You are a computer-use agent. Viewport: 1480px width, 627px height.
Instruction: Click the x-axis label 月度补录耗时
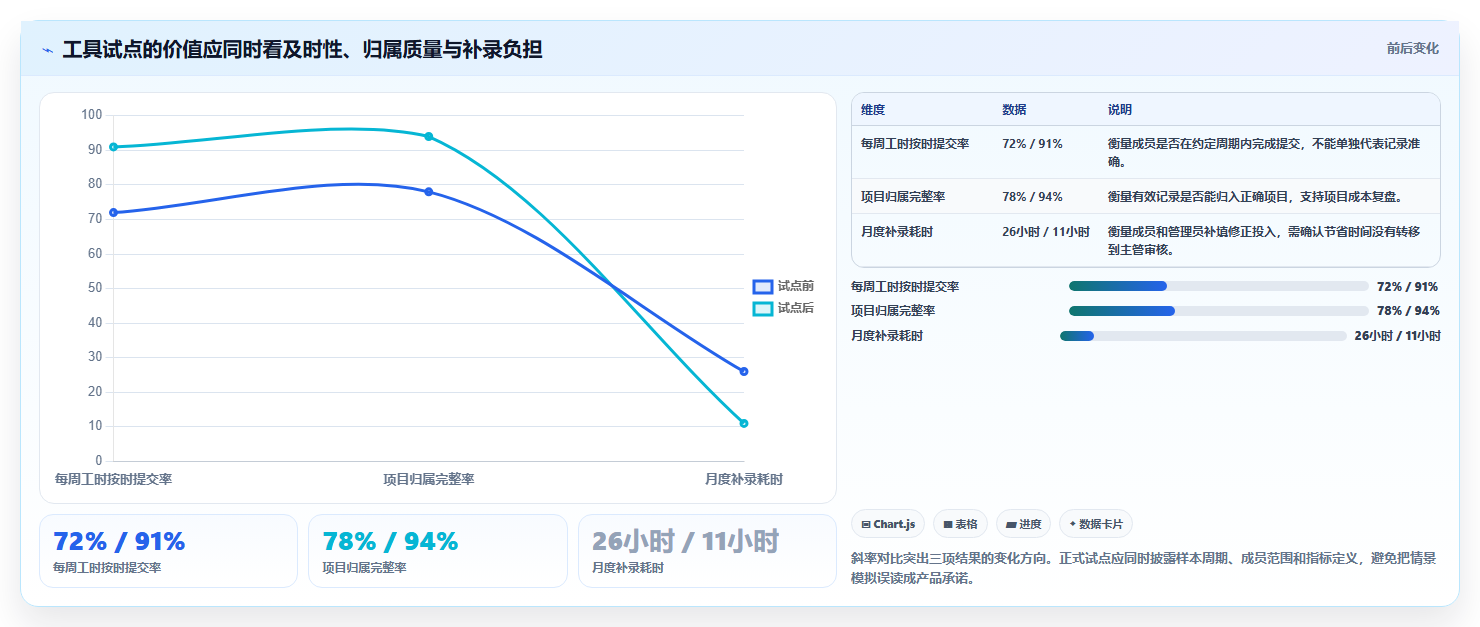click(x=743, y=480)
